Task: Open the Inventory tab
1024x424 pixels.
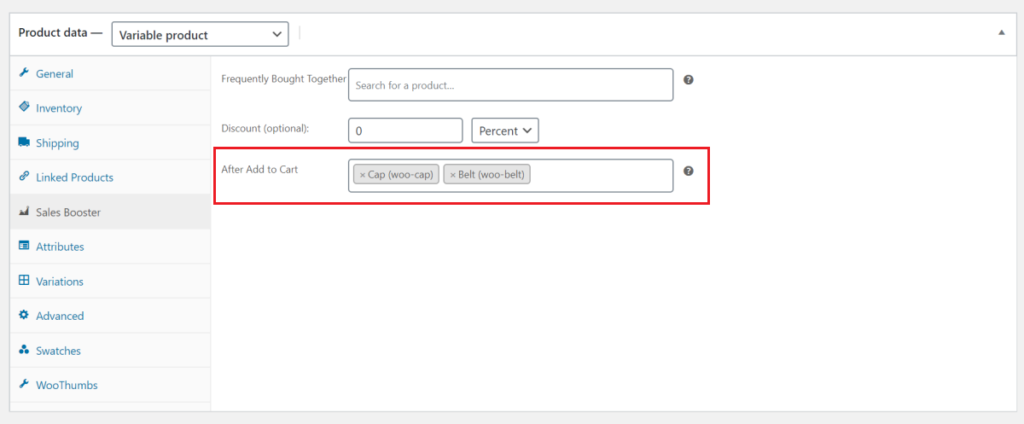Action: pyautogui.click(x=110, y=108)
